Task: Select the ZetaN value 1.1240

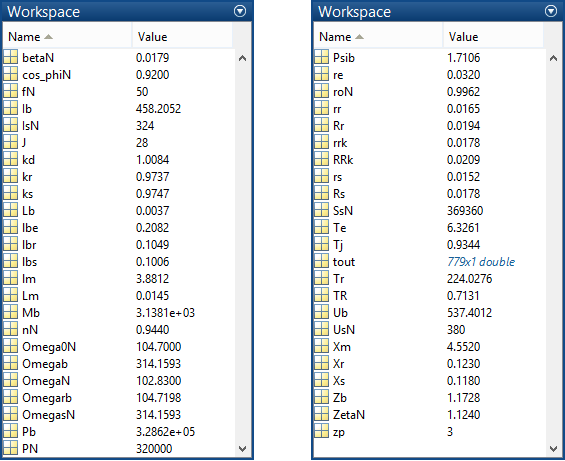Action: pyautogui.click(x=463, y=414)
